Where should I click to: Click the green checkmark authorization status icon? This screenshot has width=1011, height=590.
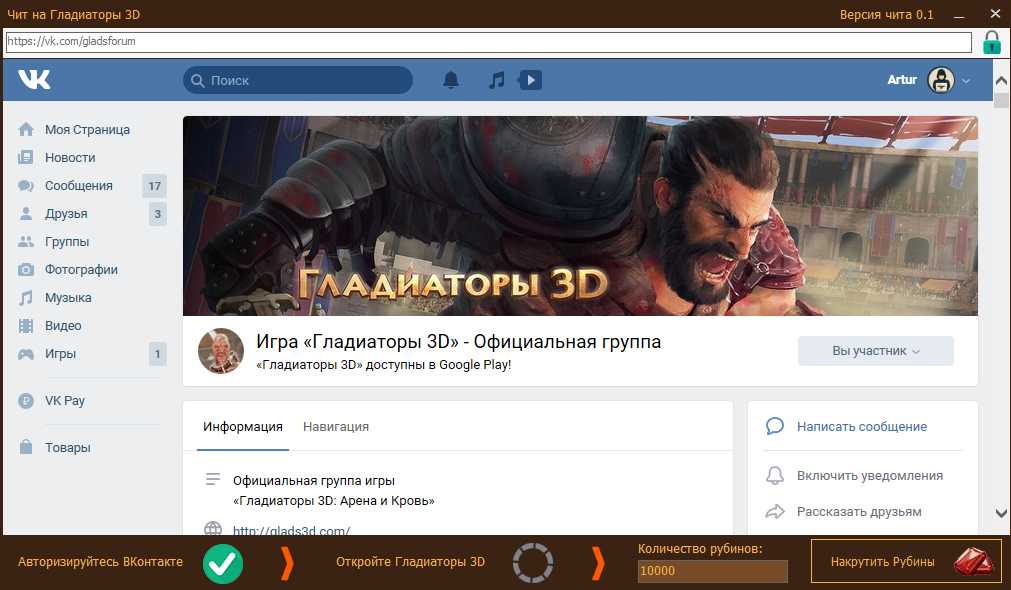point(223,564)
